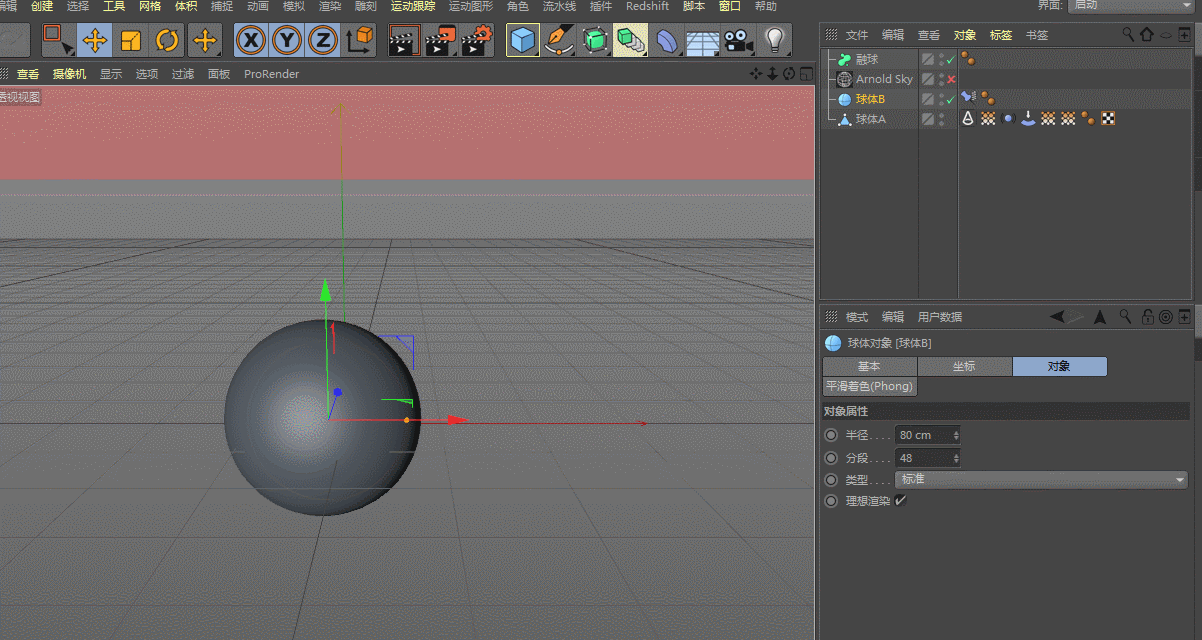Click the viewport move camera icon

pyautogui.click(x=756, y=73)
